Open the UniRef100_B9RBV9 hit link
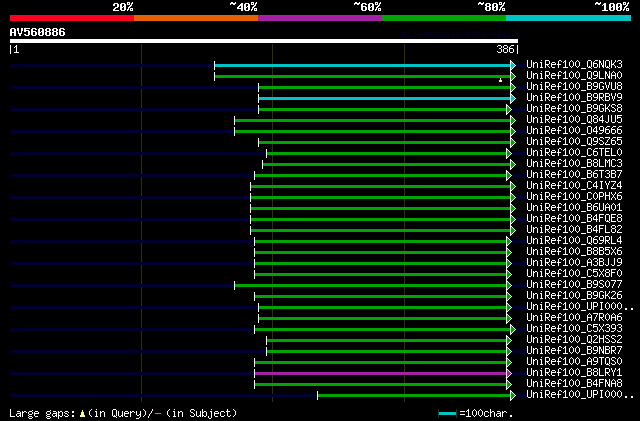The image size is (640, 421). click(574, 98)
